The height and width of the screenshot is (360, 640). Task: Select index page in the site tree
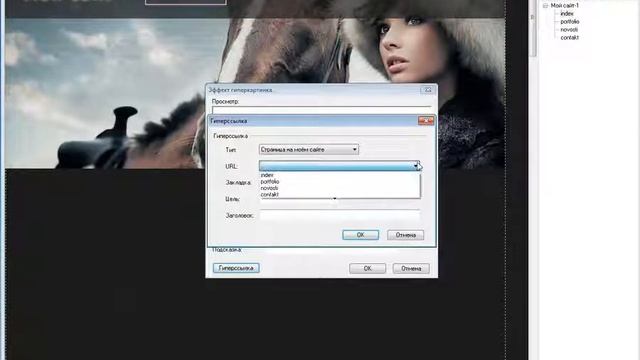567,13
